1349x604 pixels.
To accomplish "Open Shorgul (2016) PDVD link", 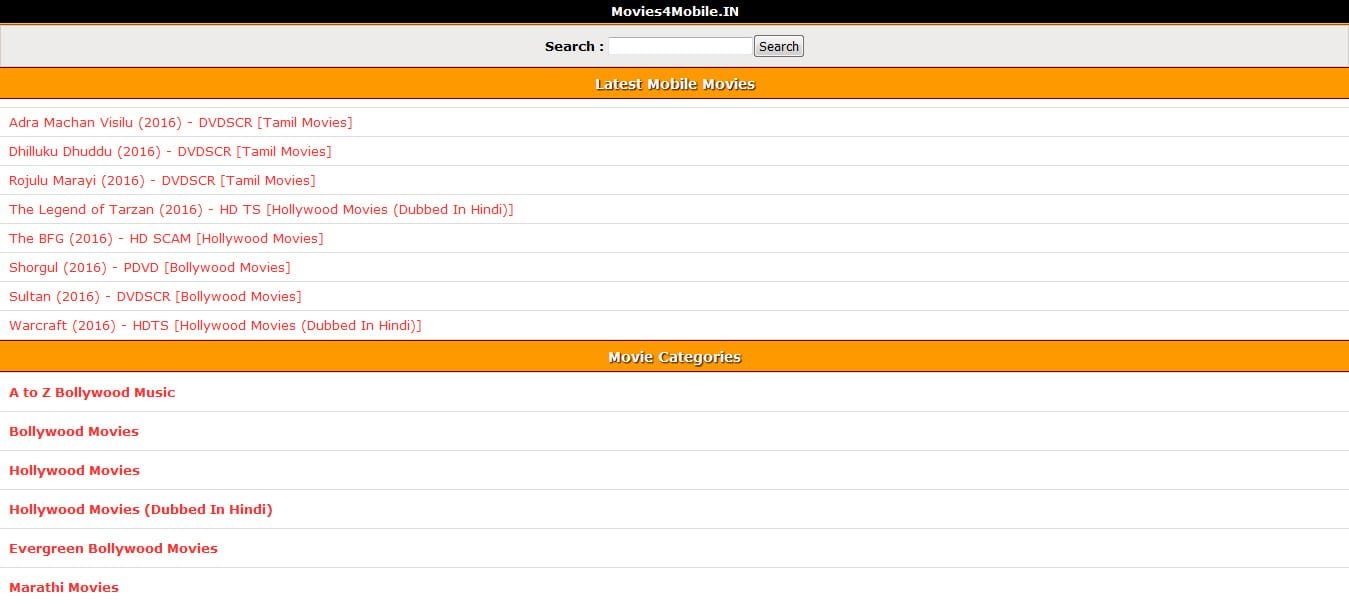I will [149, 267].
